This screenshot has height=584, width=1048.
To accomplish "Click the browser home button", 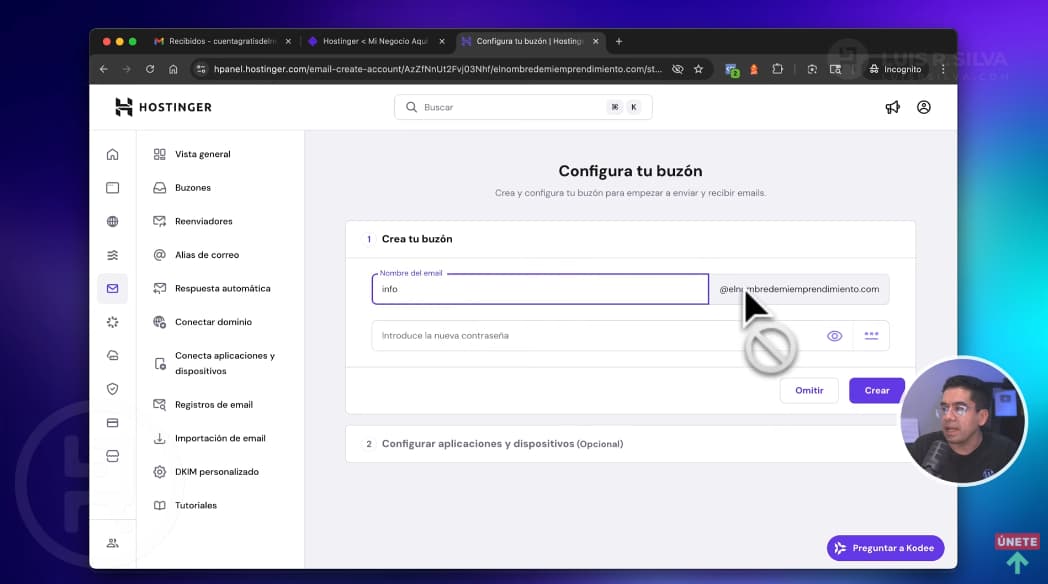I will pyautogui.click(x=173, y=69).
